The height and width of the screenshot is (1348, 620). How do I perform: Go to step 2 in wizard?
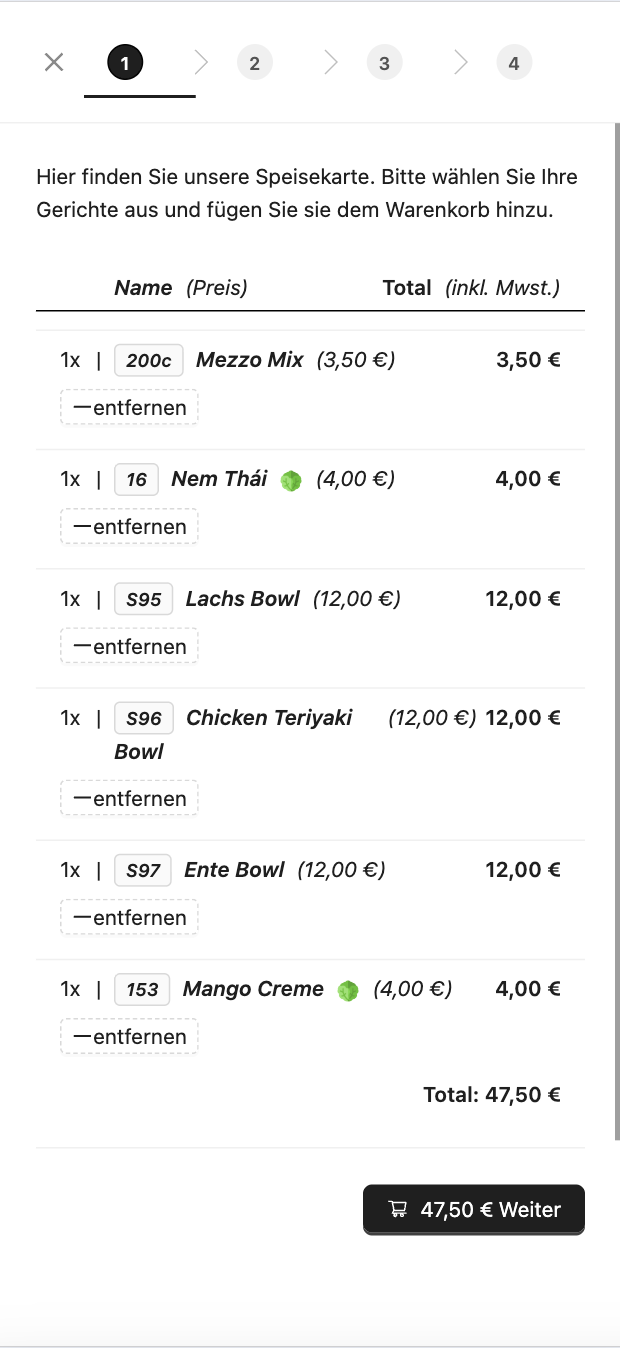[x=254, y=63]
